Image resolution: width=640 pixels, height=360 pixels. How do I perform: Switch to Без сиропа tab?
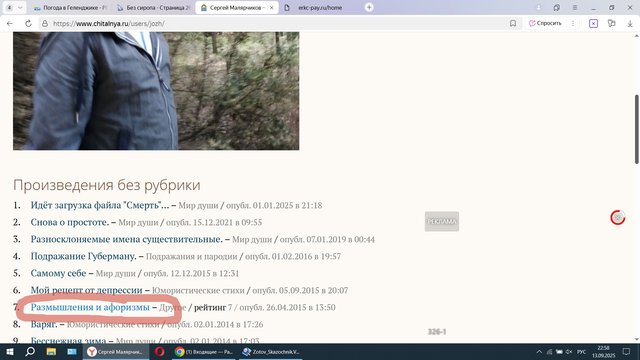click(x=153, y=7)
